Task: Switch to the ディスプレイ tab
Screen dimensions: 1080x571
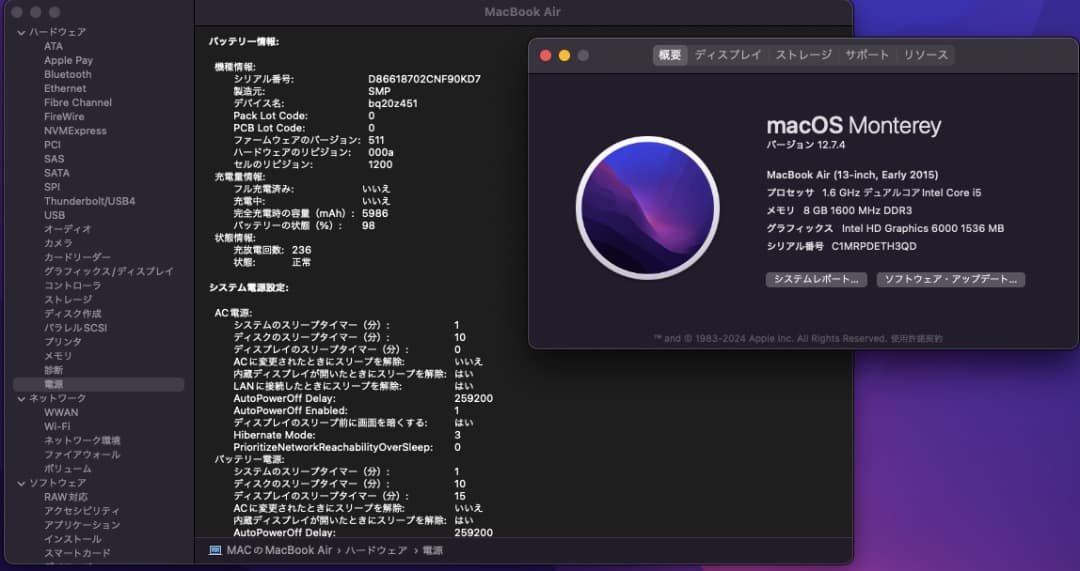Action: [728, 55]
